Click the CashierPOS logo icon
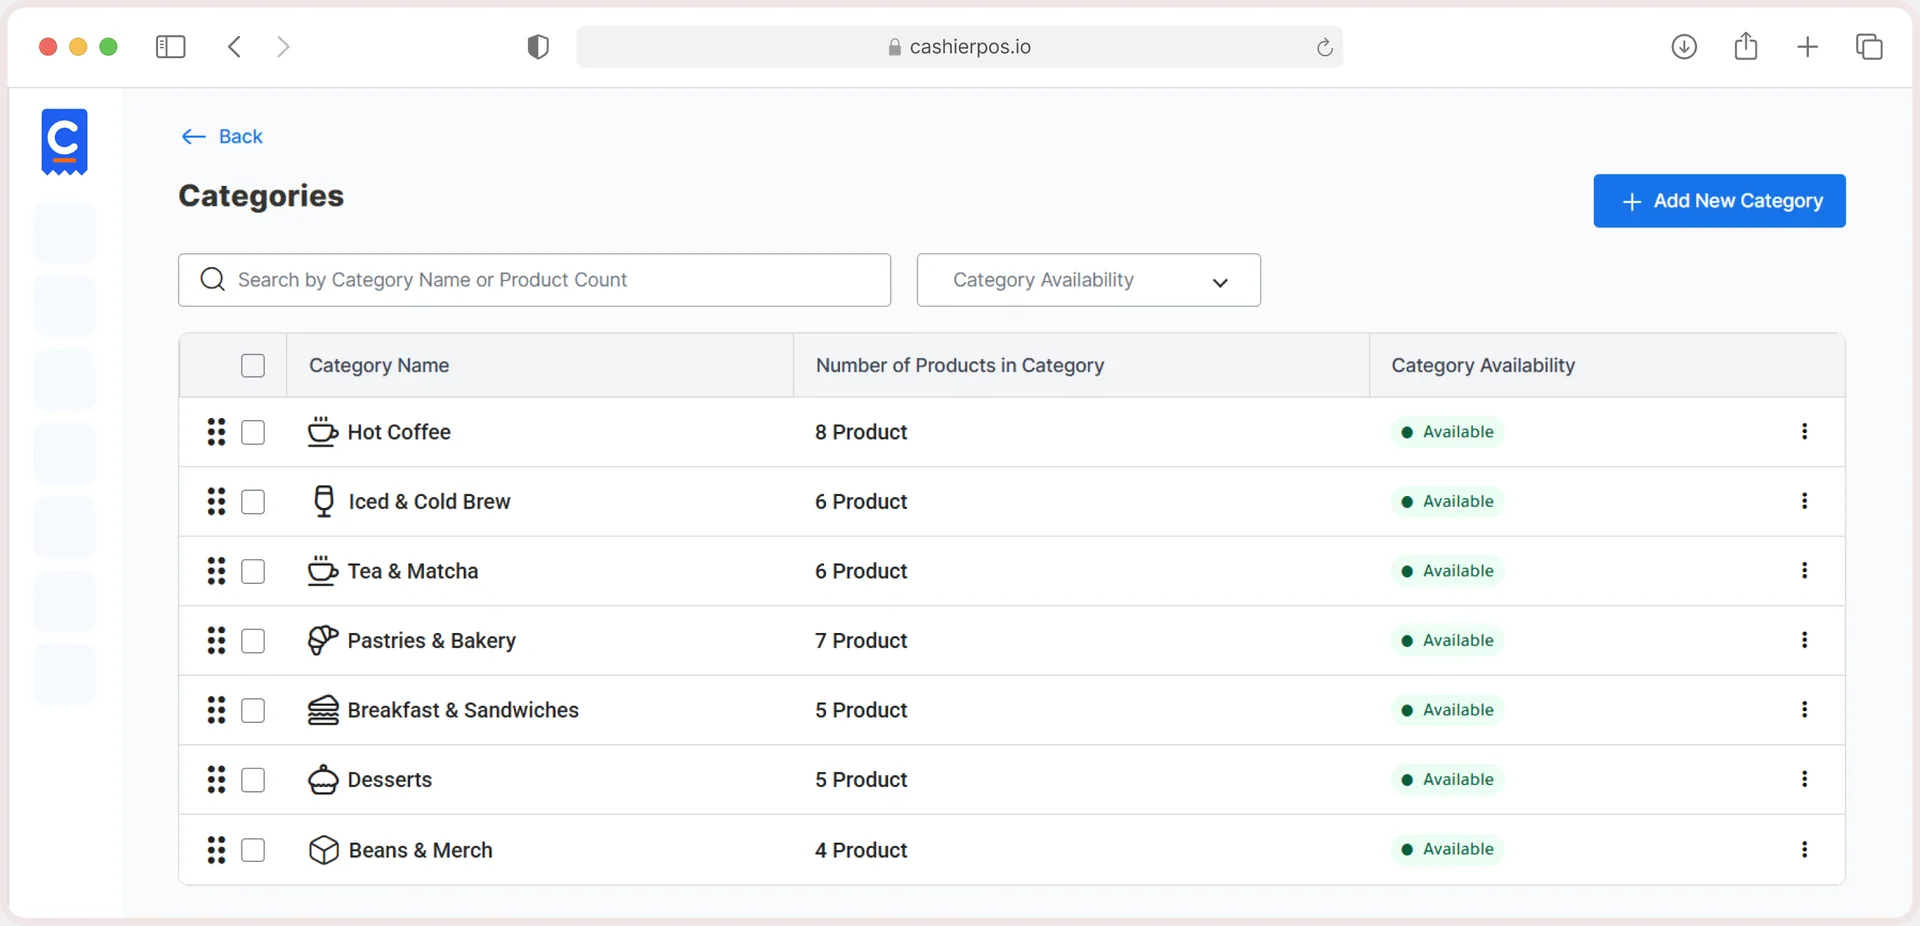Viewport: 1920px width, 926px height. tap(65, 142)
